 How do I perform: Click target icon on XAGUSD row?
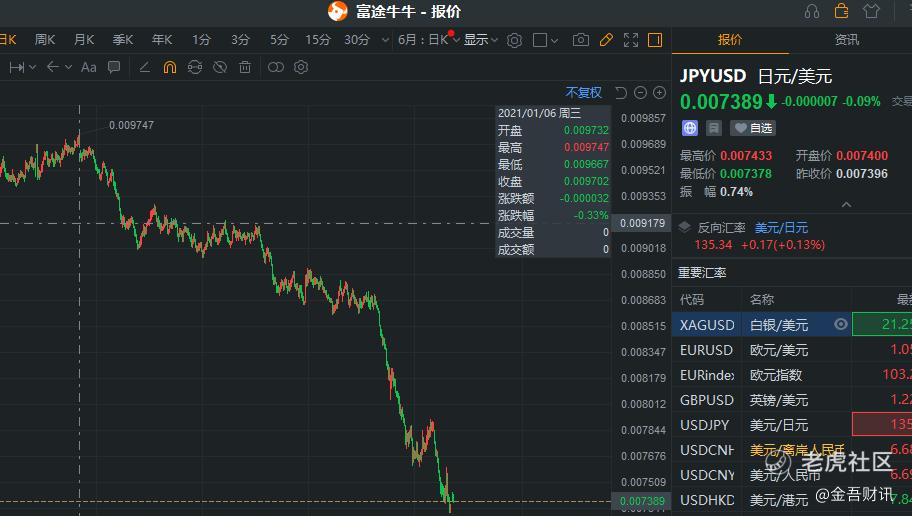click(x=840, y=325)
